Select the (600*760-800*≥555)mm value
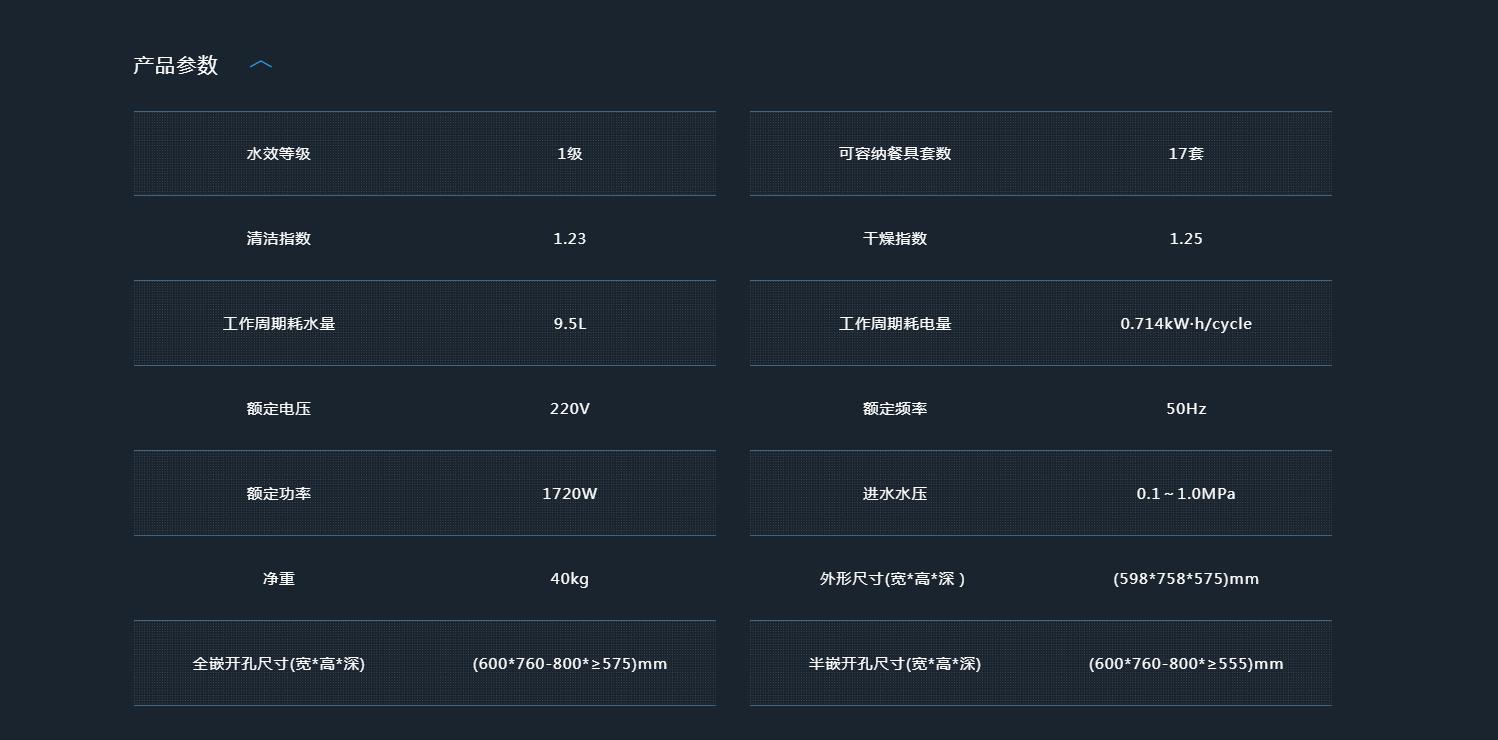1498x740 pixels. pos(1186,664)
